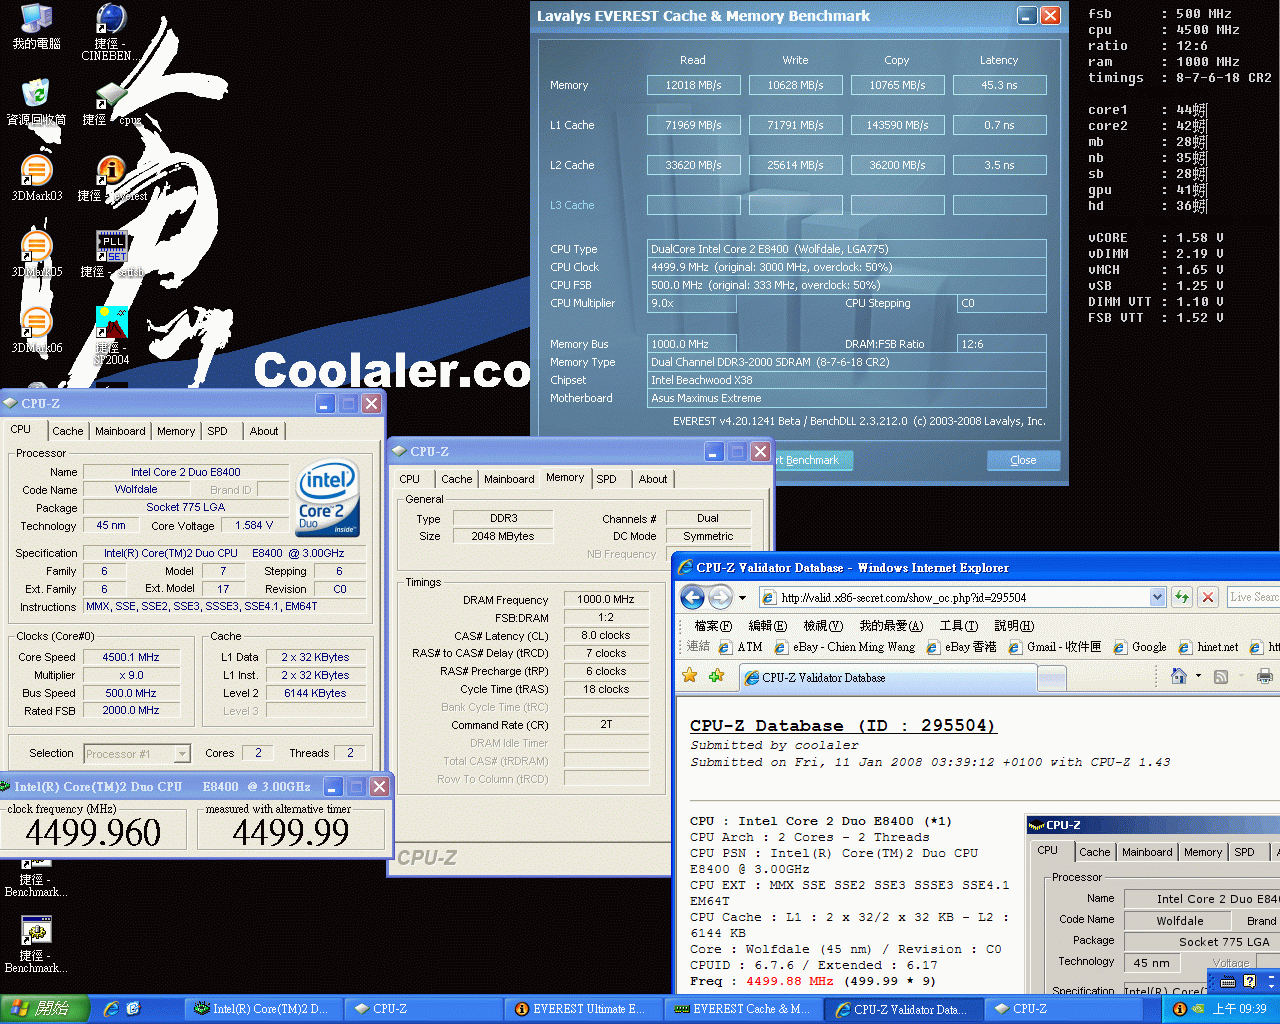
Task: Click the Add to Favorites icon
Action: 716,676
